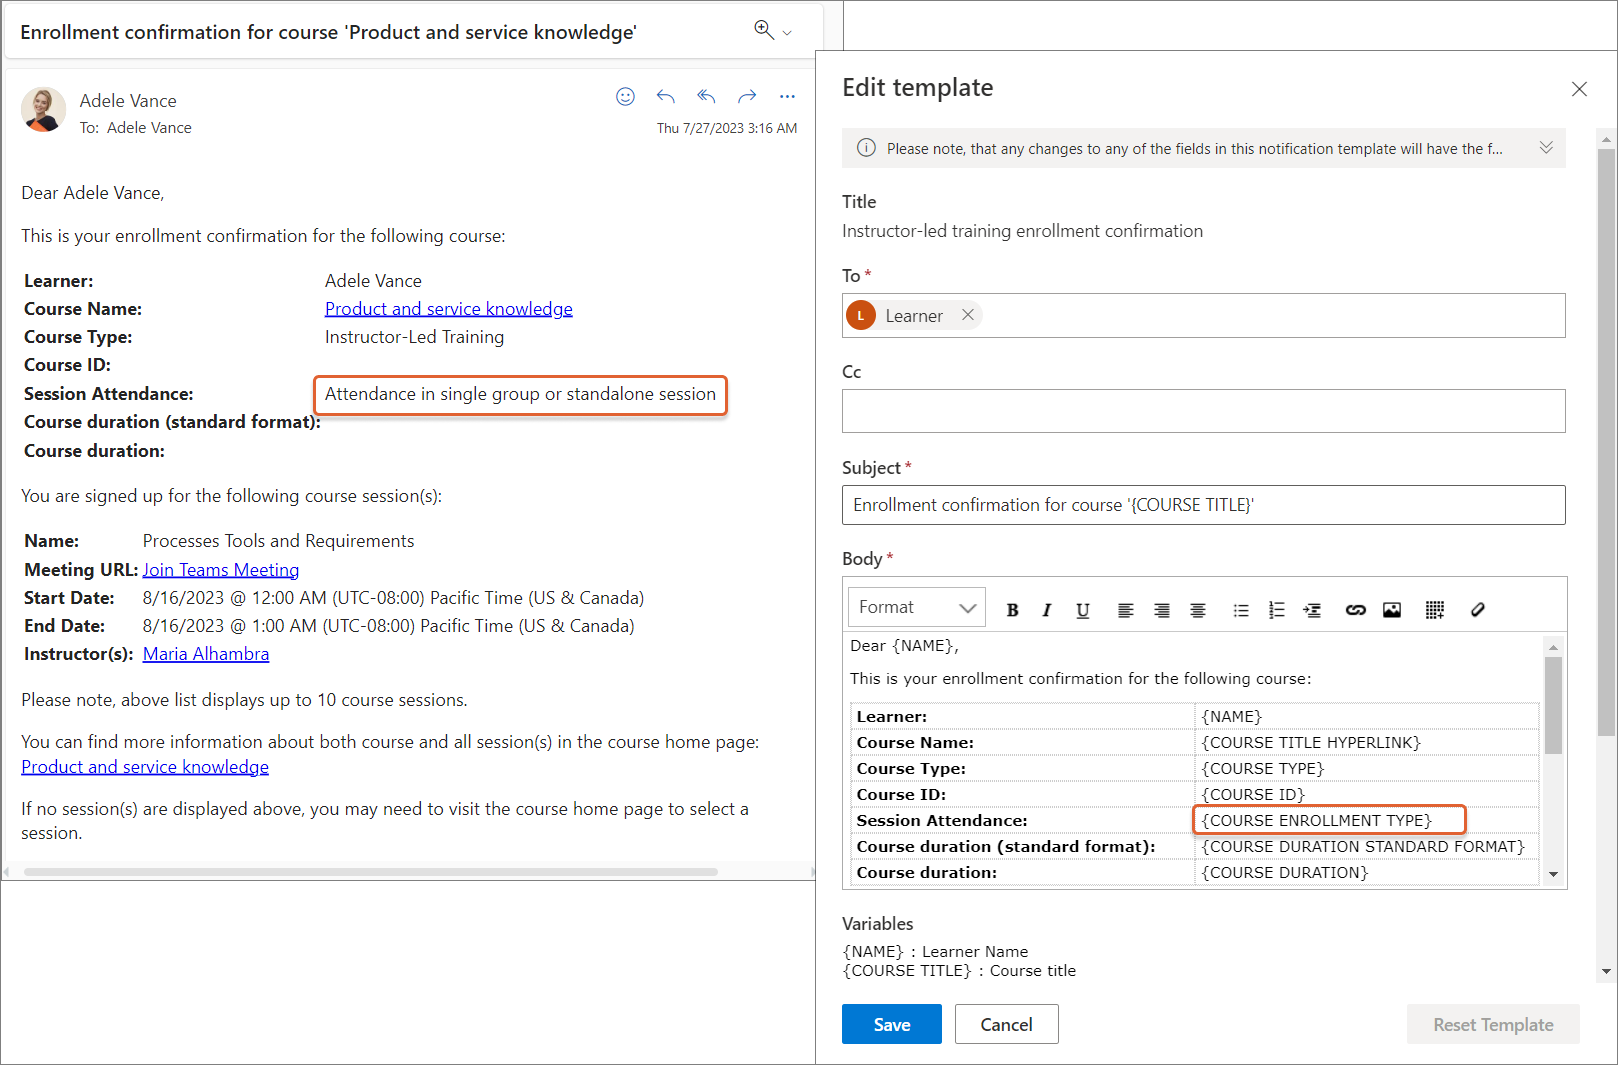Click the reply arrow icon in email
Viewport: 1618px width, 1065px height.
(665, 97)
